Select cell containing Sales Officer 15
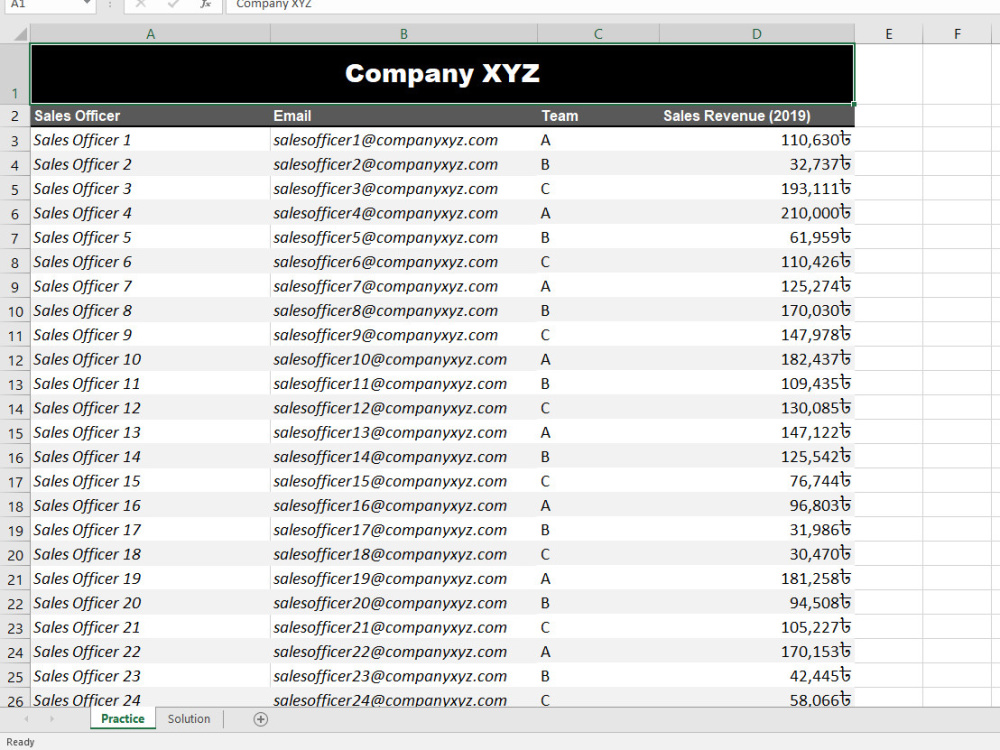 click(x=151, y=482)
